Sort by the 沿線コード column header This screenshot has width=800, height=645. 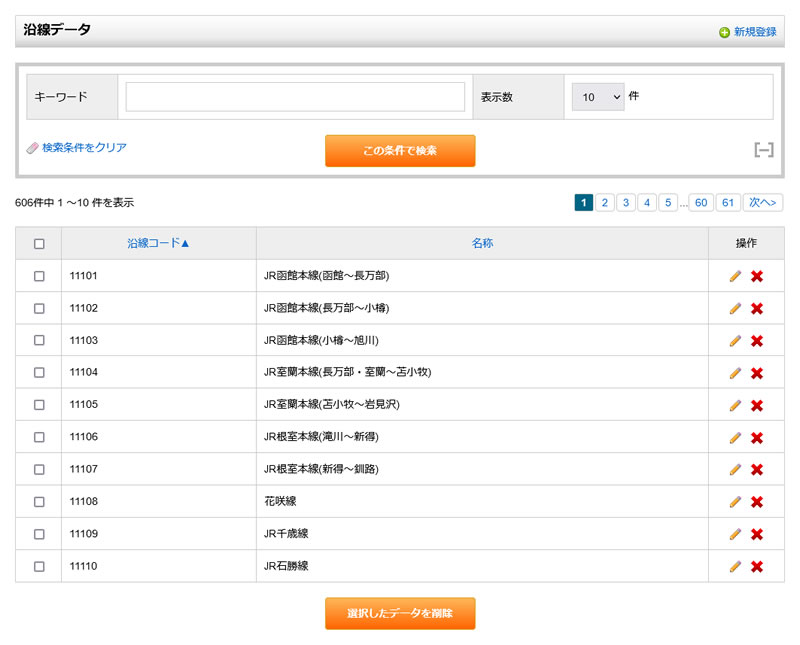158,243
